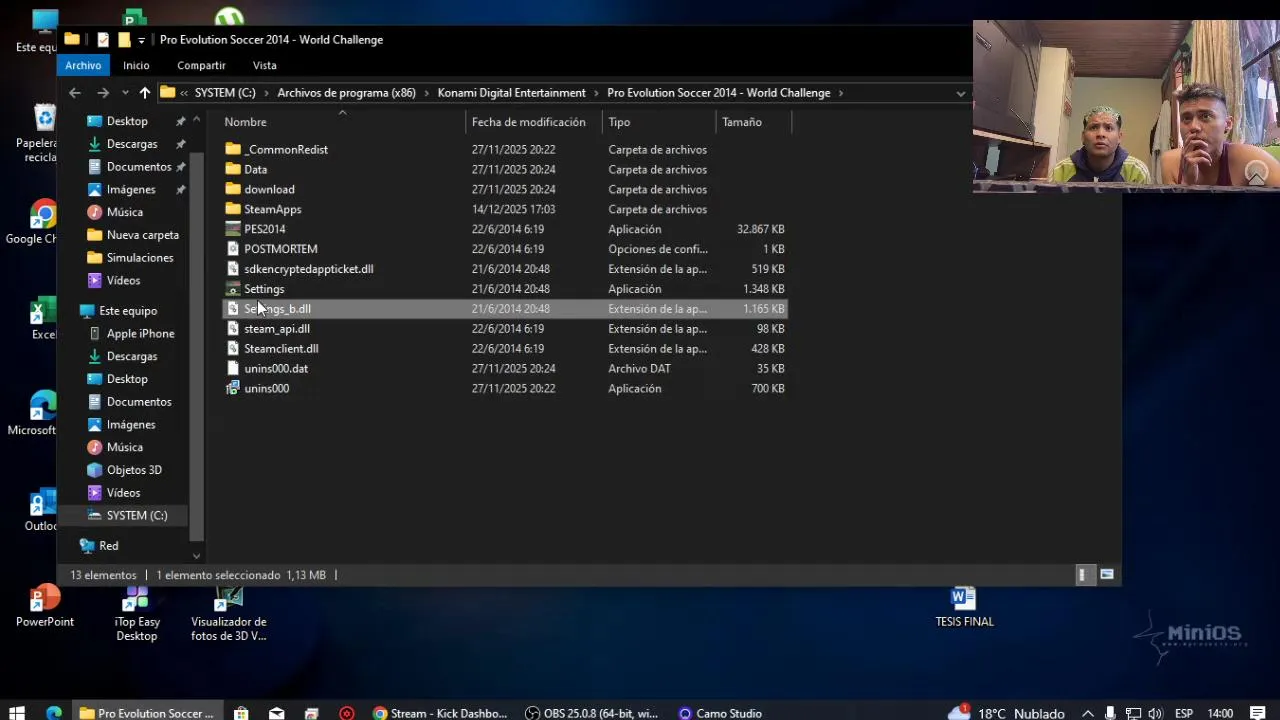Open Nueva carpeta in navigation pane
1280x720 pixels.
143,235
